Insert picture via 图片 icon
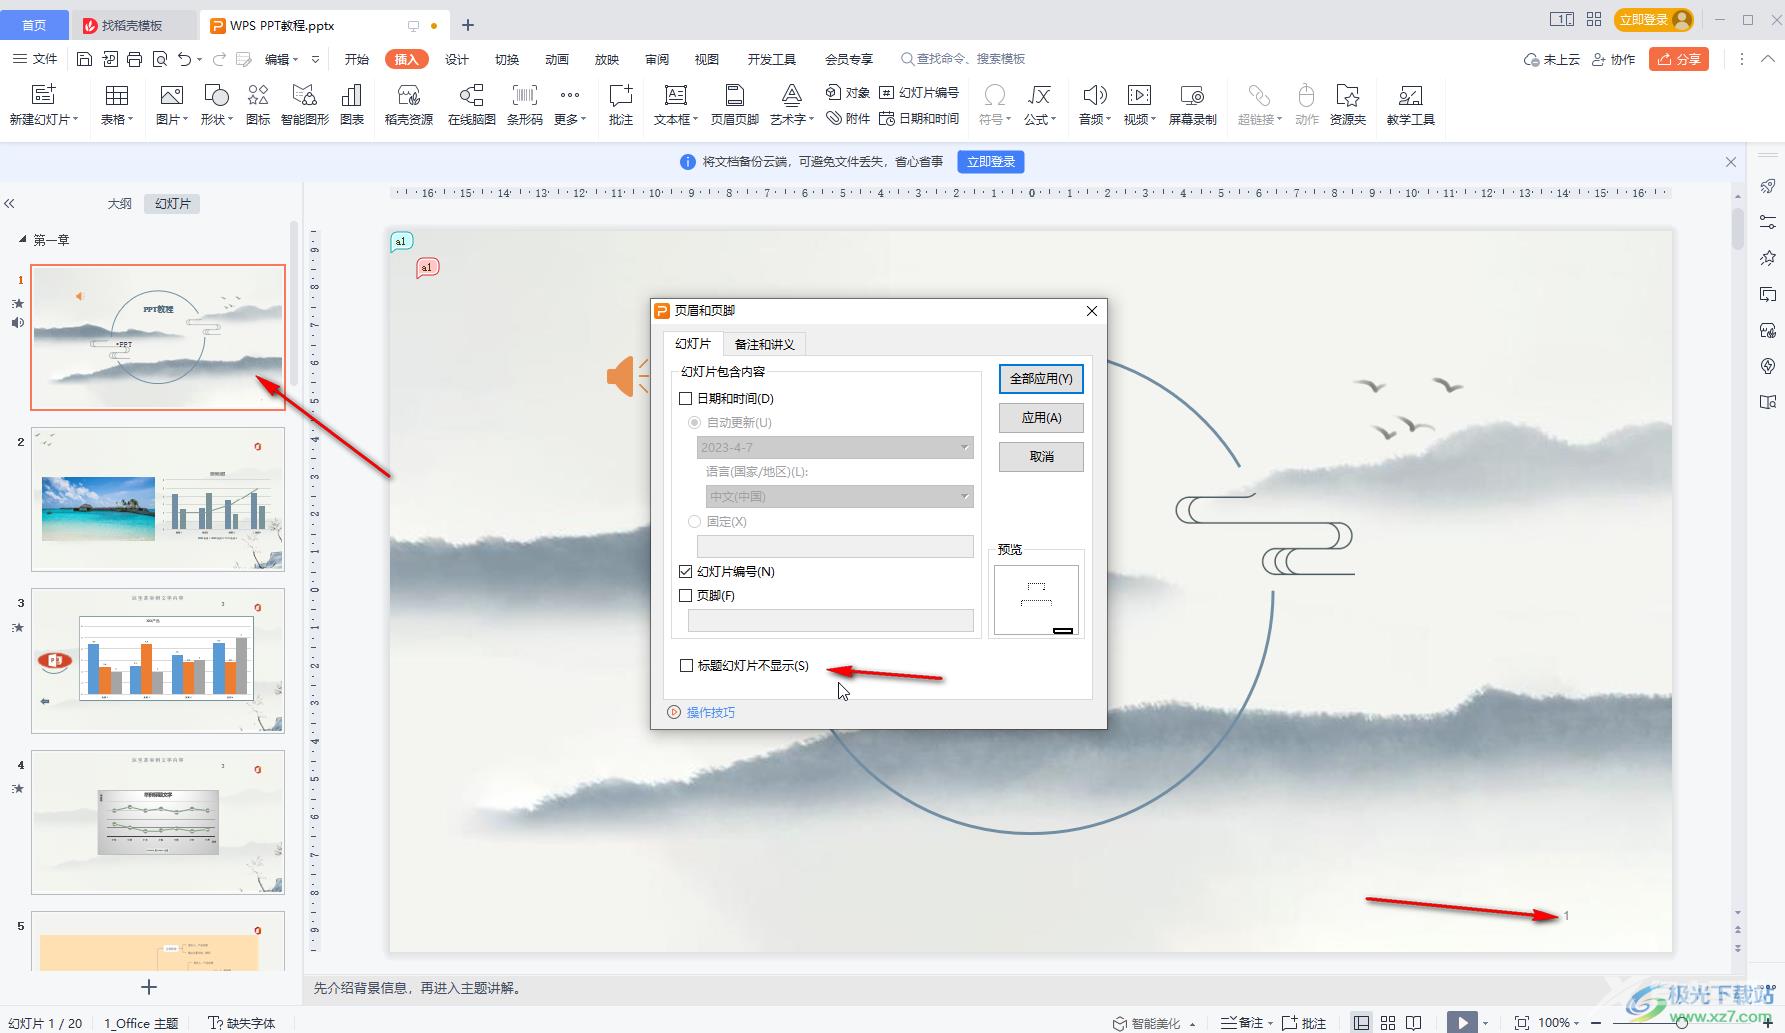Screen dimensions: 1785x1033 (x=172, y=105)
